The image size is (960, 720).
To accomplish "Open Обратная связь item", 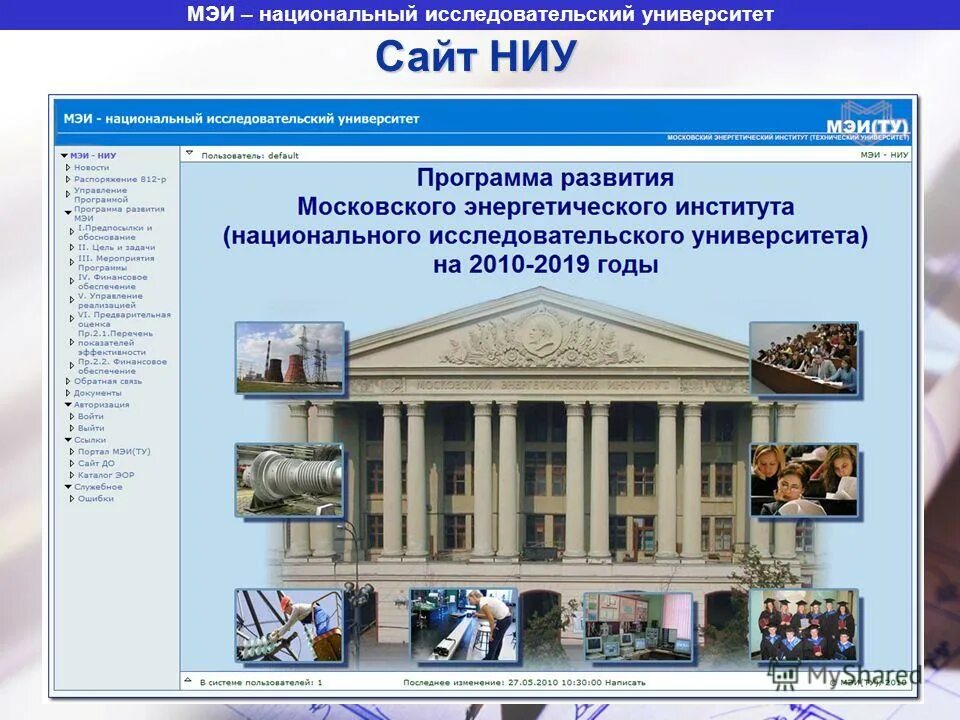I will pyautogui.click(x=108, y=381).
